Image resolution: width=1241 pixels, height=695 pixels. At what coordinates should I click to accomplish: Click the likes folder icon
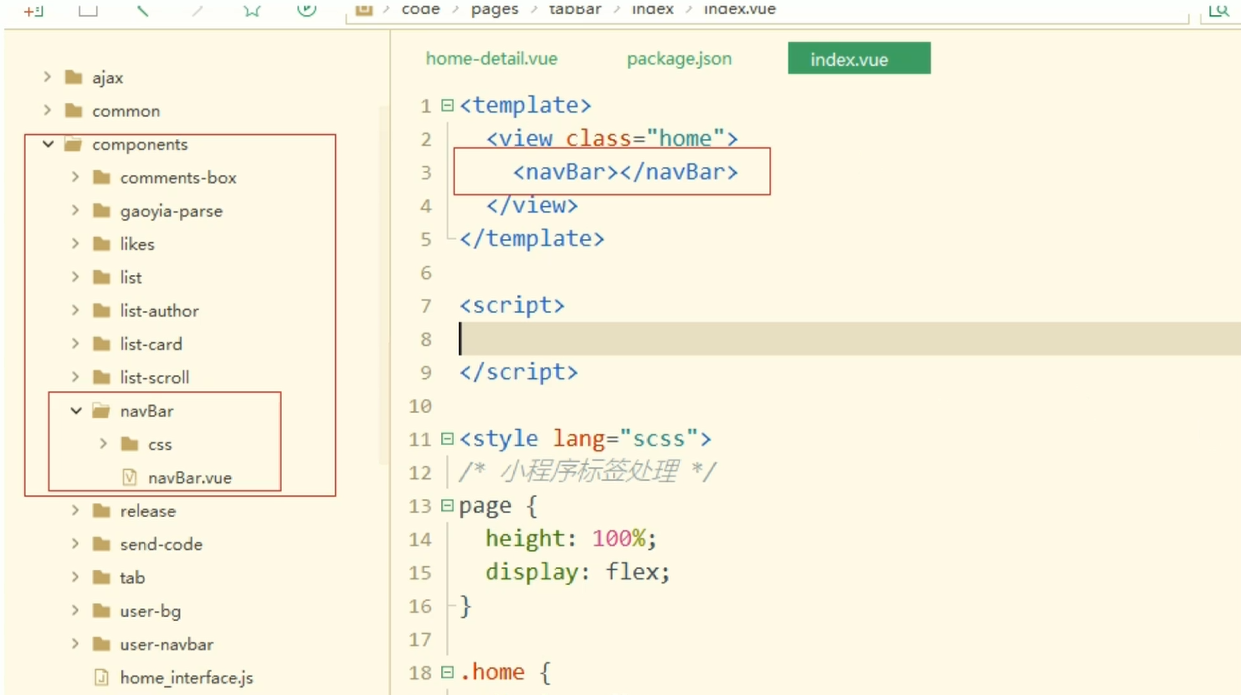point(101,244)
